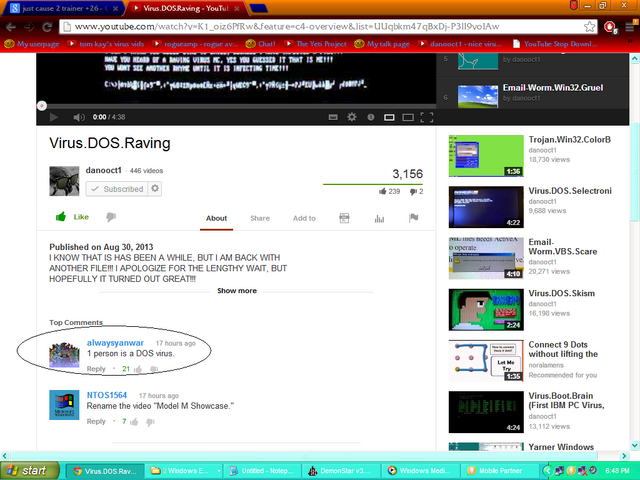Open subscription settings gear for danooct1
This screenshot has height=480, width=640.
coord(155,189)
